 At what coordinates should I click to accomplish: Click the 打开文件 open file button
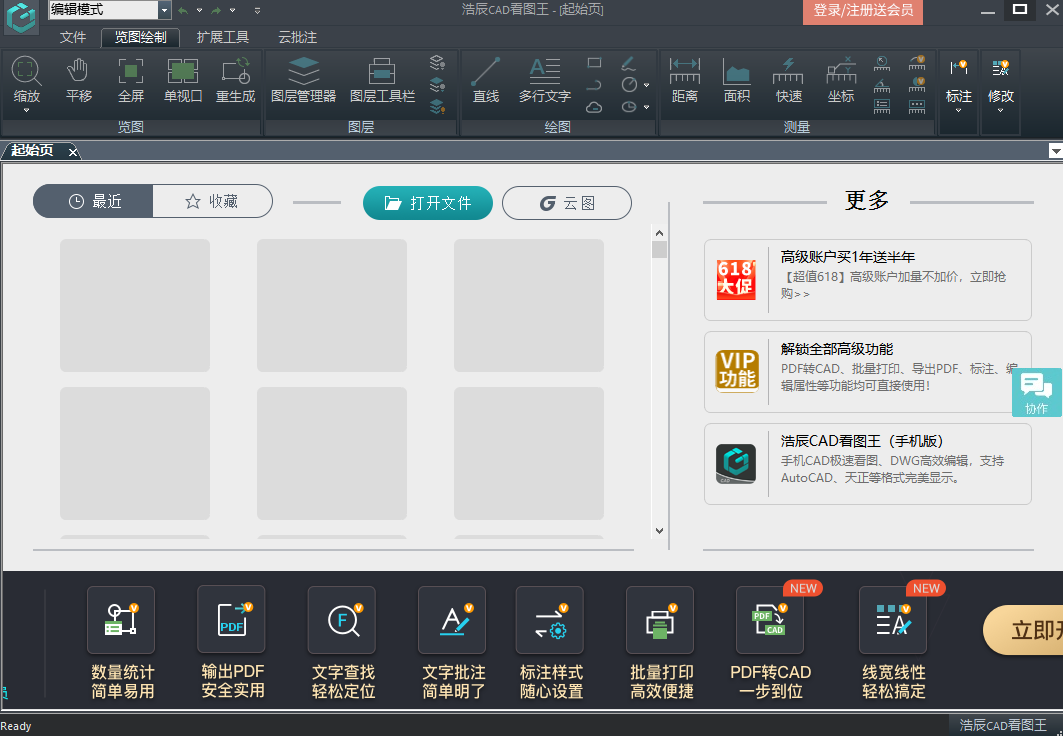(428, 203)
